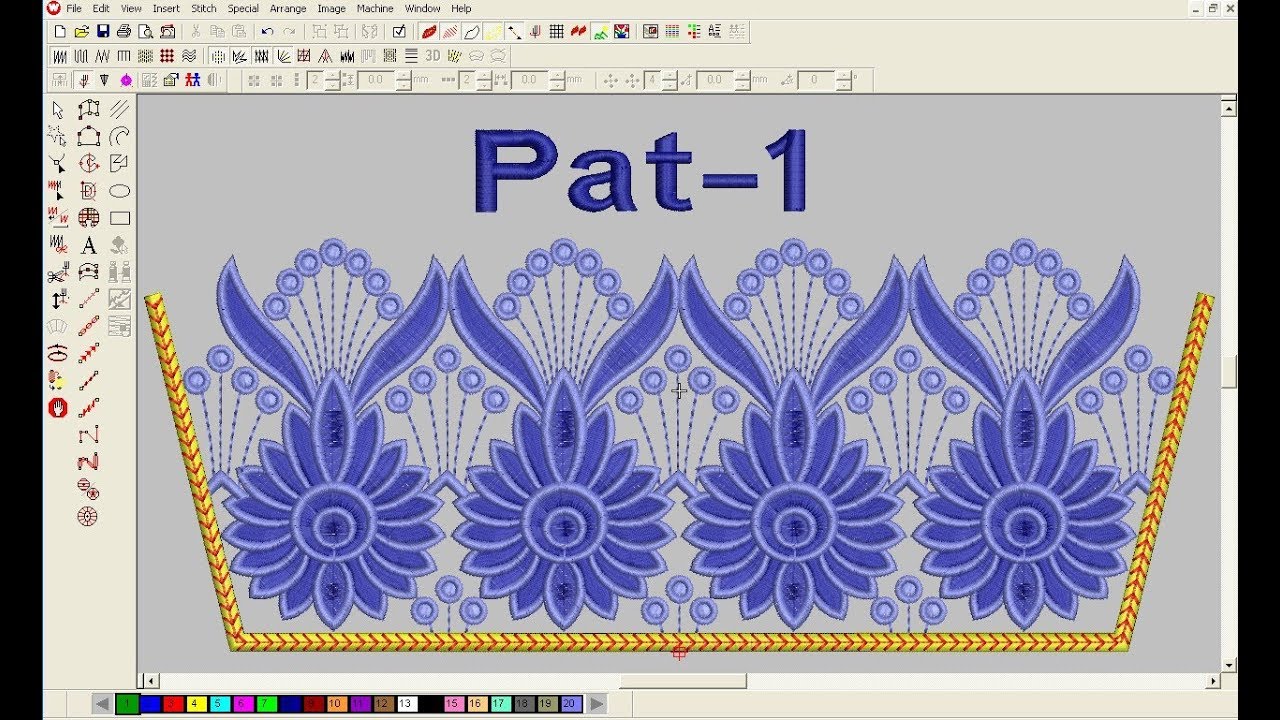Open the Stitch menu

[204, 8]
